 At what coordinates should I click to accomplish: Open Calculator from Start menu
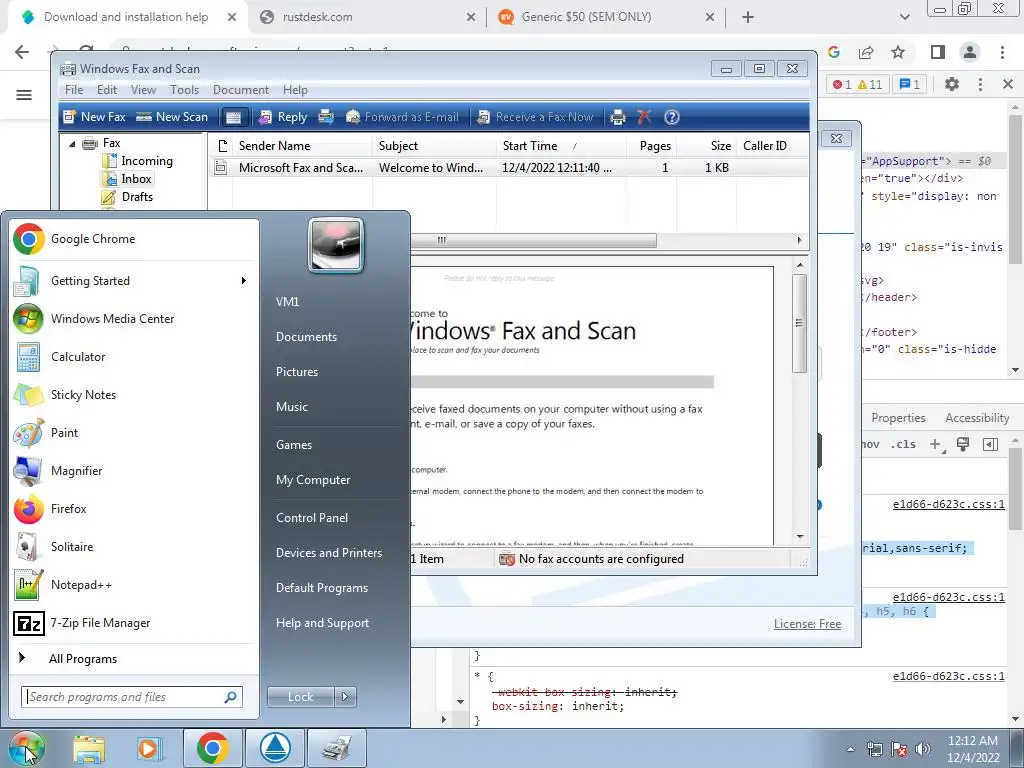pos(135,357)
